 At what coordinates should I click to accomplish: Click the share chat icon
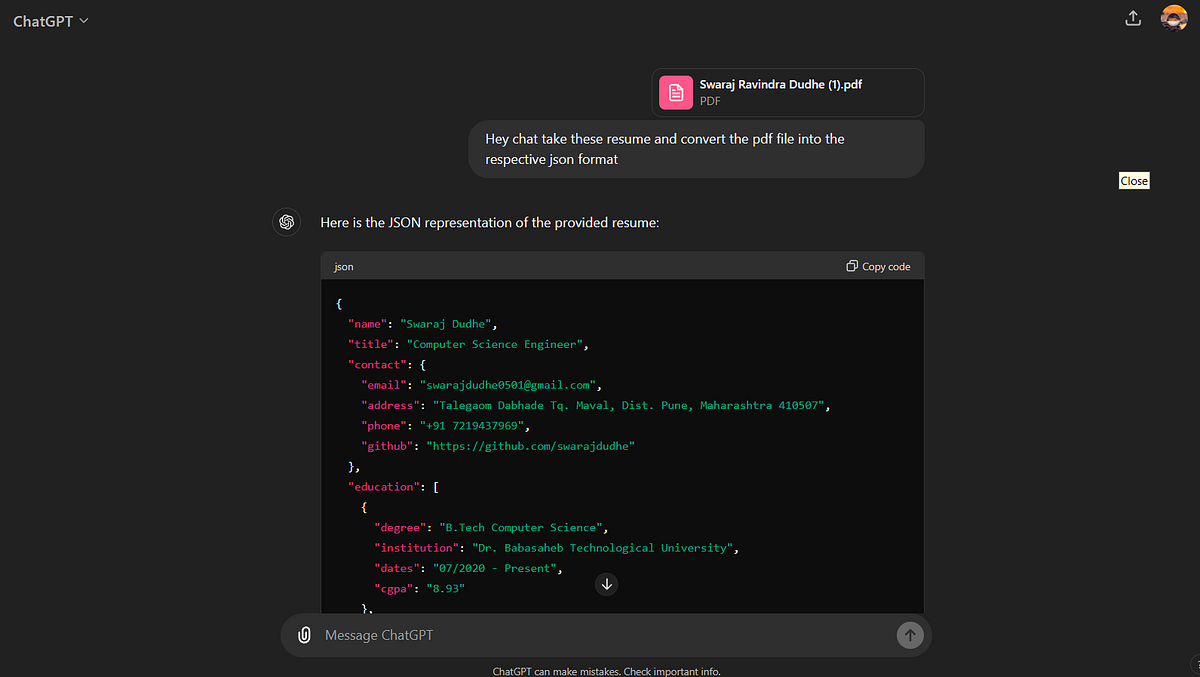click(x=1133, y=18)
